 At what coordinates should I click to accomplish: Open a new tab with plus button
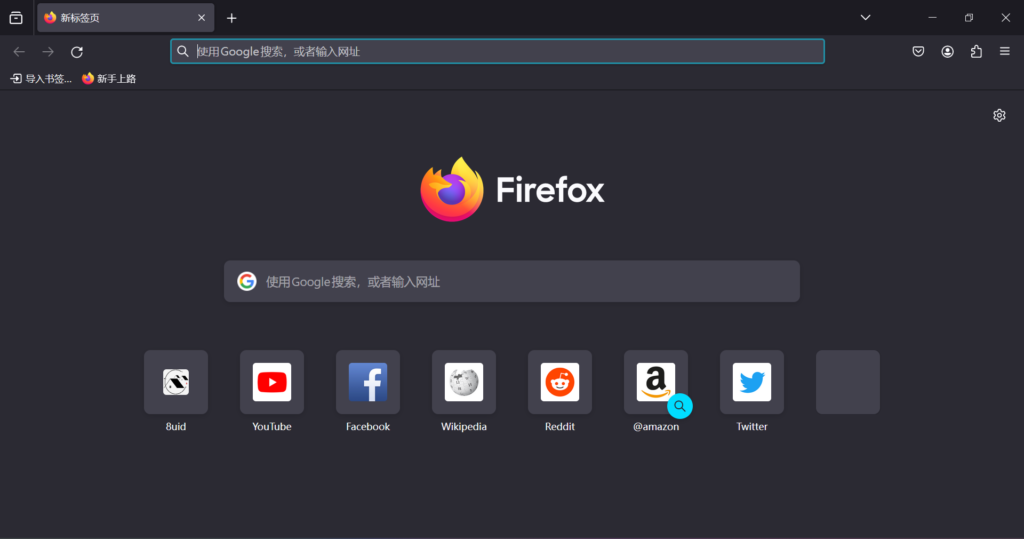point(231,18)
